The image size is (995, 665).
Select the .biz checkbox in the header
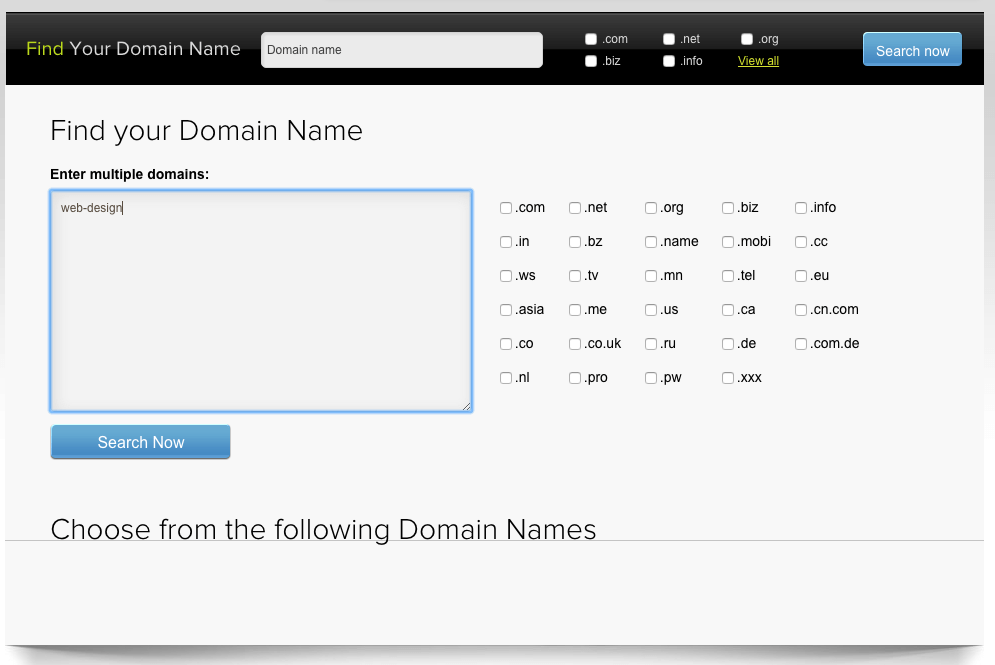(x=591, y=60)
